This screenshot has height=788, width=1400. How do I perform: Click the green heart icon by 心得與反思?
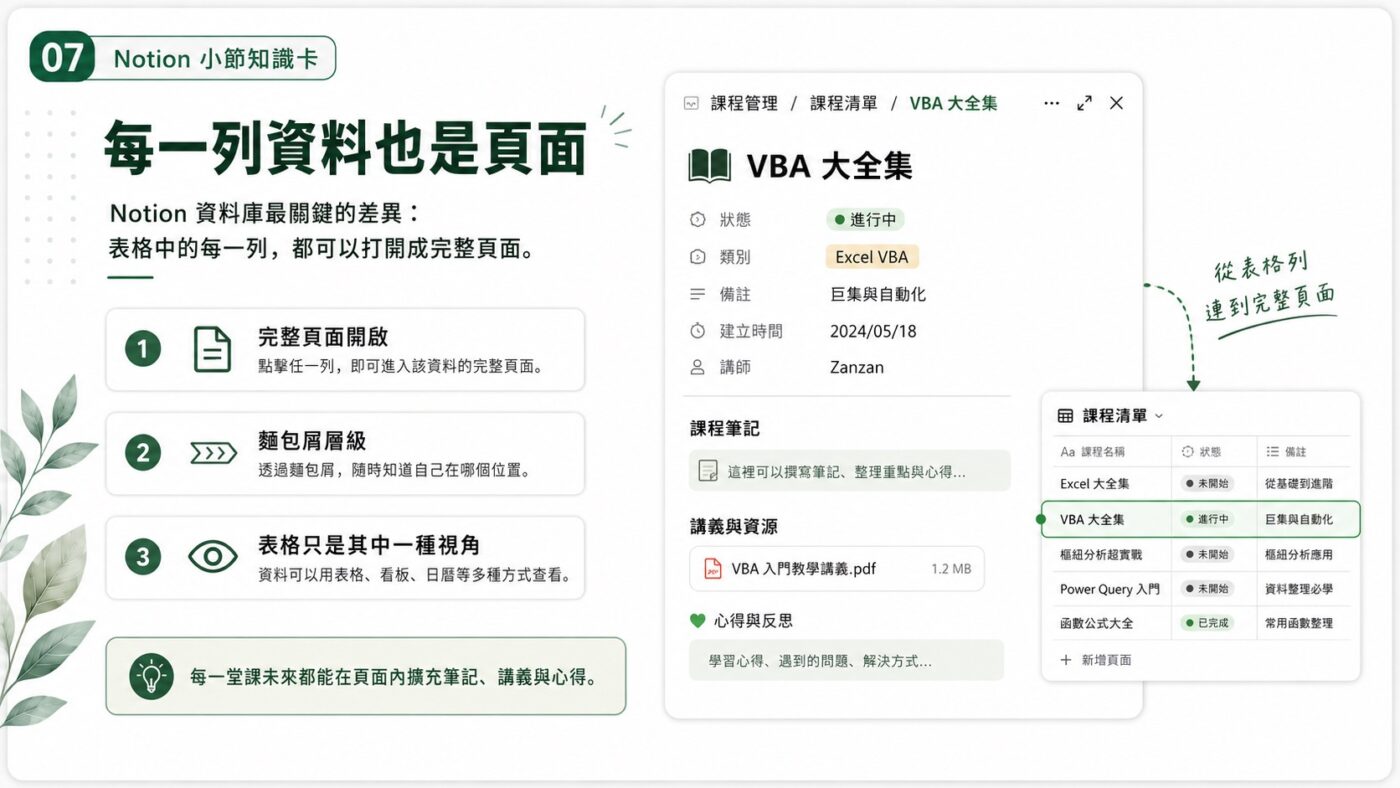click(698, 621)
